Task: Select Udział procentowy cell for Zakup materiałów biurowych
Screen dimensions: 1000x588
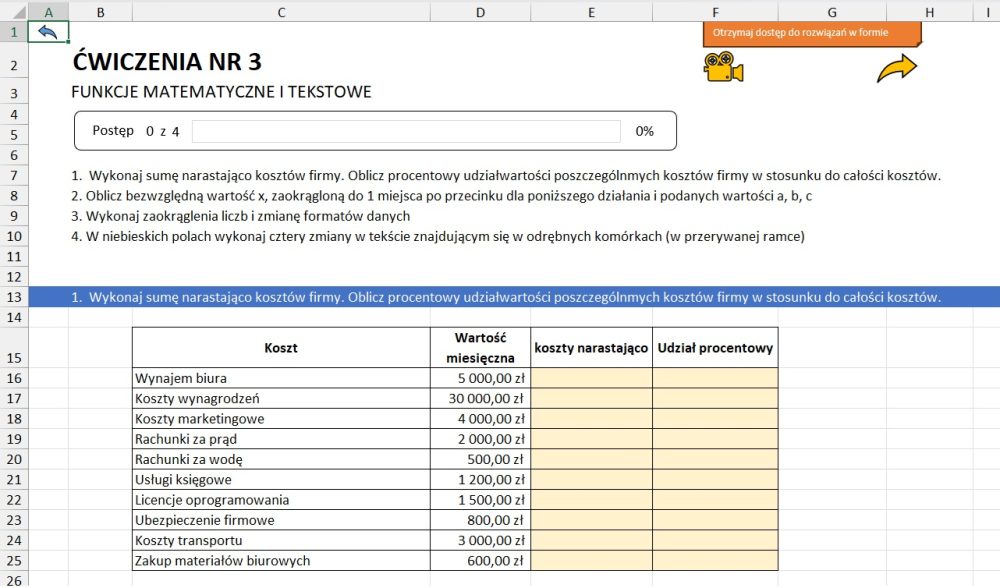Action: (x=715, y=561)
